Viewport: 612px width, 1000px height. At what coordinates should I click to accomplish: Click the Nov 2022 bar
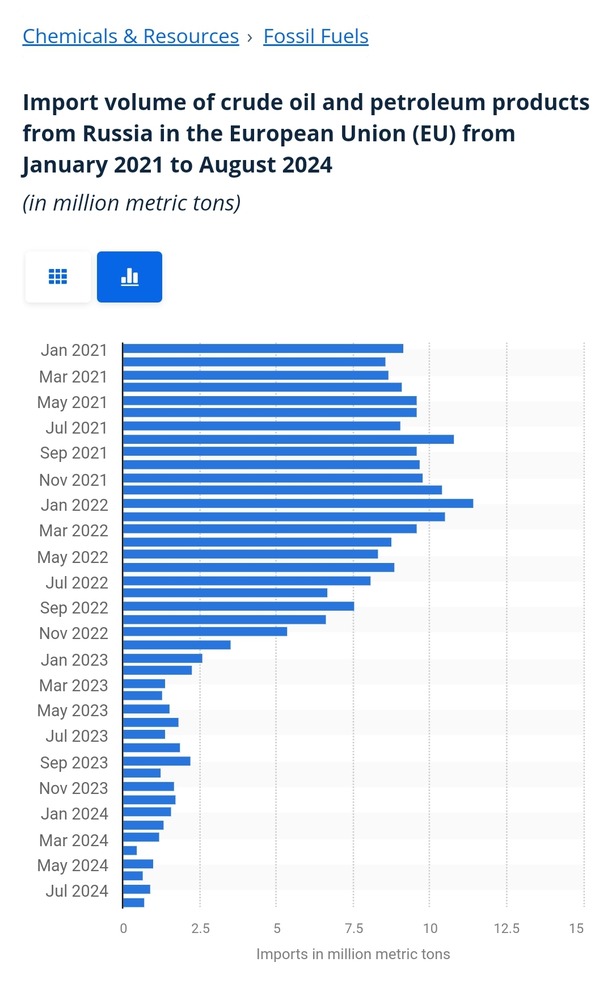[x=204, y=632]
